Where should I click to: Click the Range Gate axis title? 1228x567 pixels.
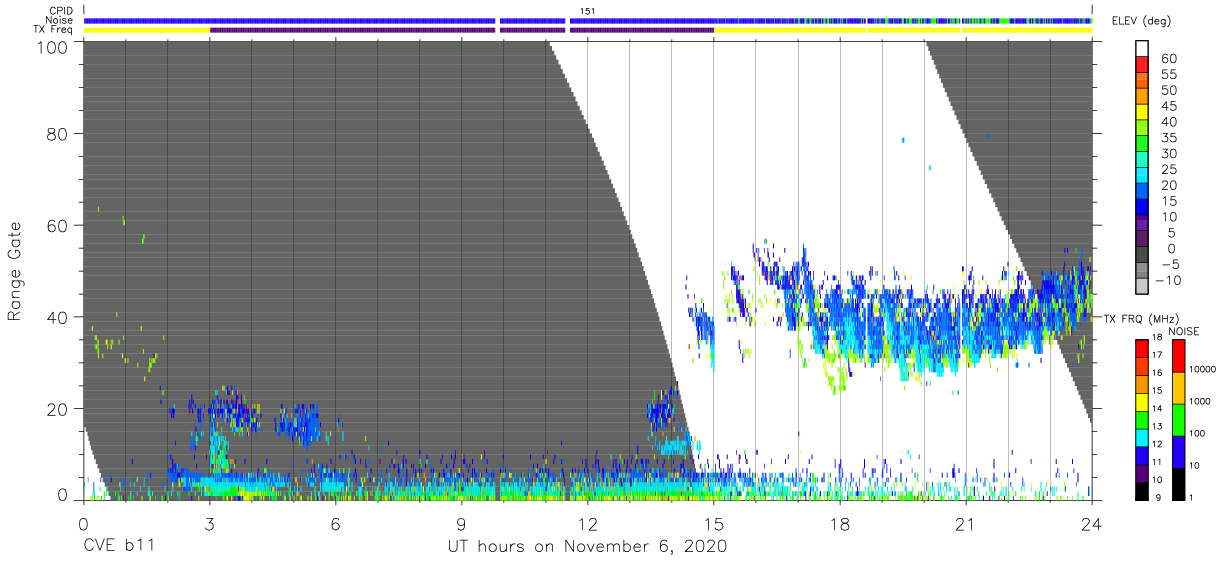coord(15,271)
